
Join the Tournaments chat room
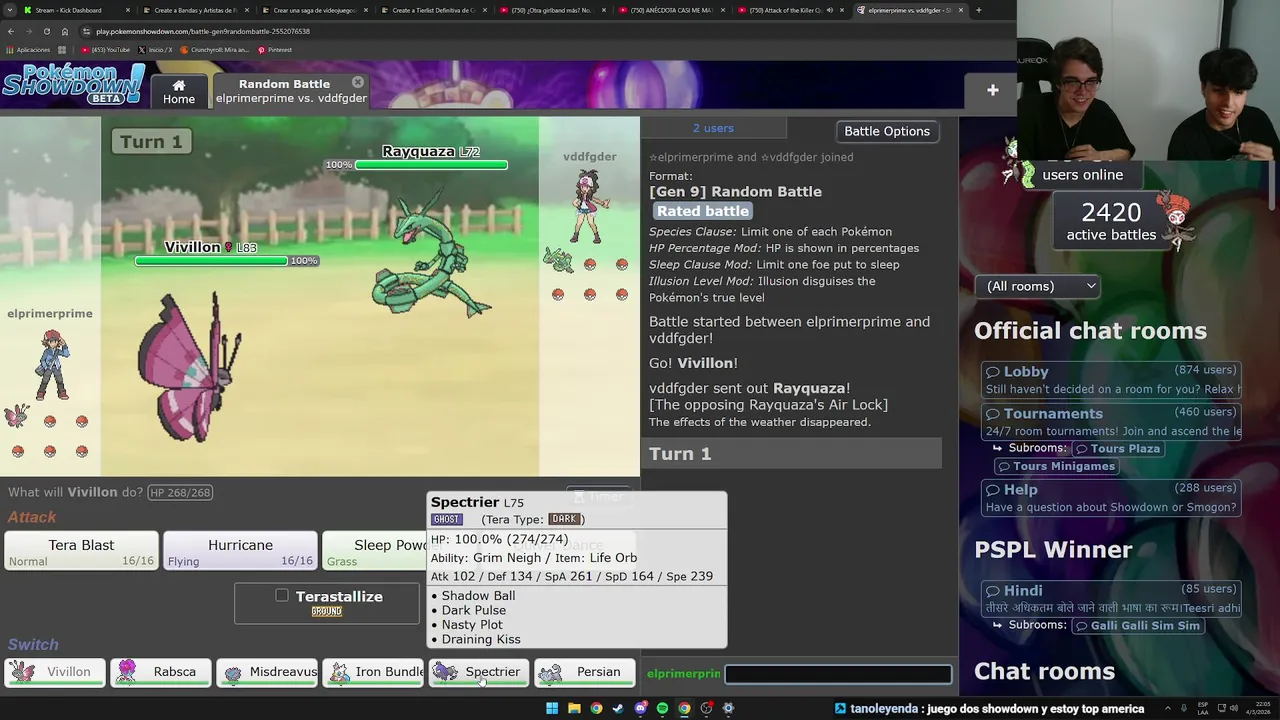1111,422
